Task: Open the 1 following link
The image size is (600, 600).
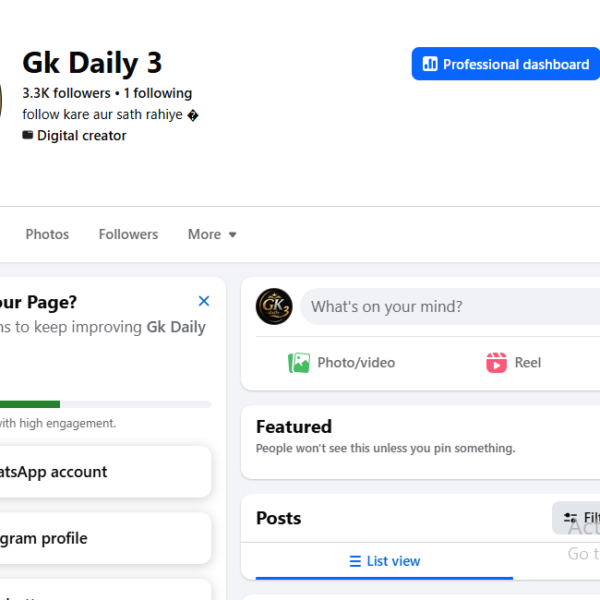Action: click(x=158, y=93)
